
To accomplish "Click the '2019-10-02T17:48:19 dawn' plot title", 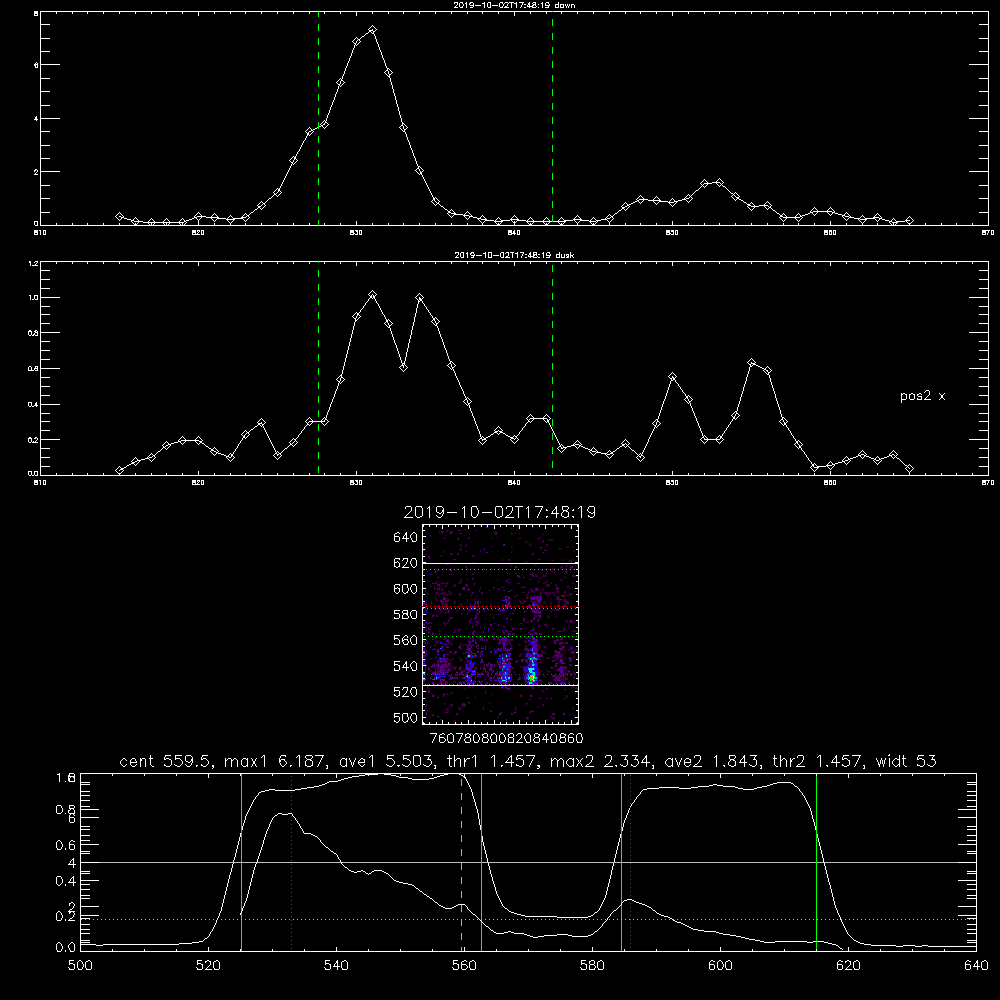I will tap(514, 5).
